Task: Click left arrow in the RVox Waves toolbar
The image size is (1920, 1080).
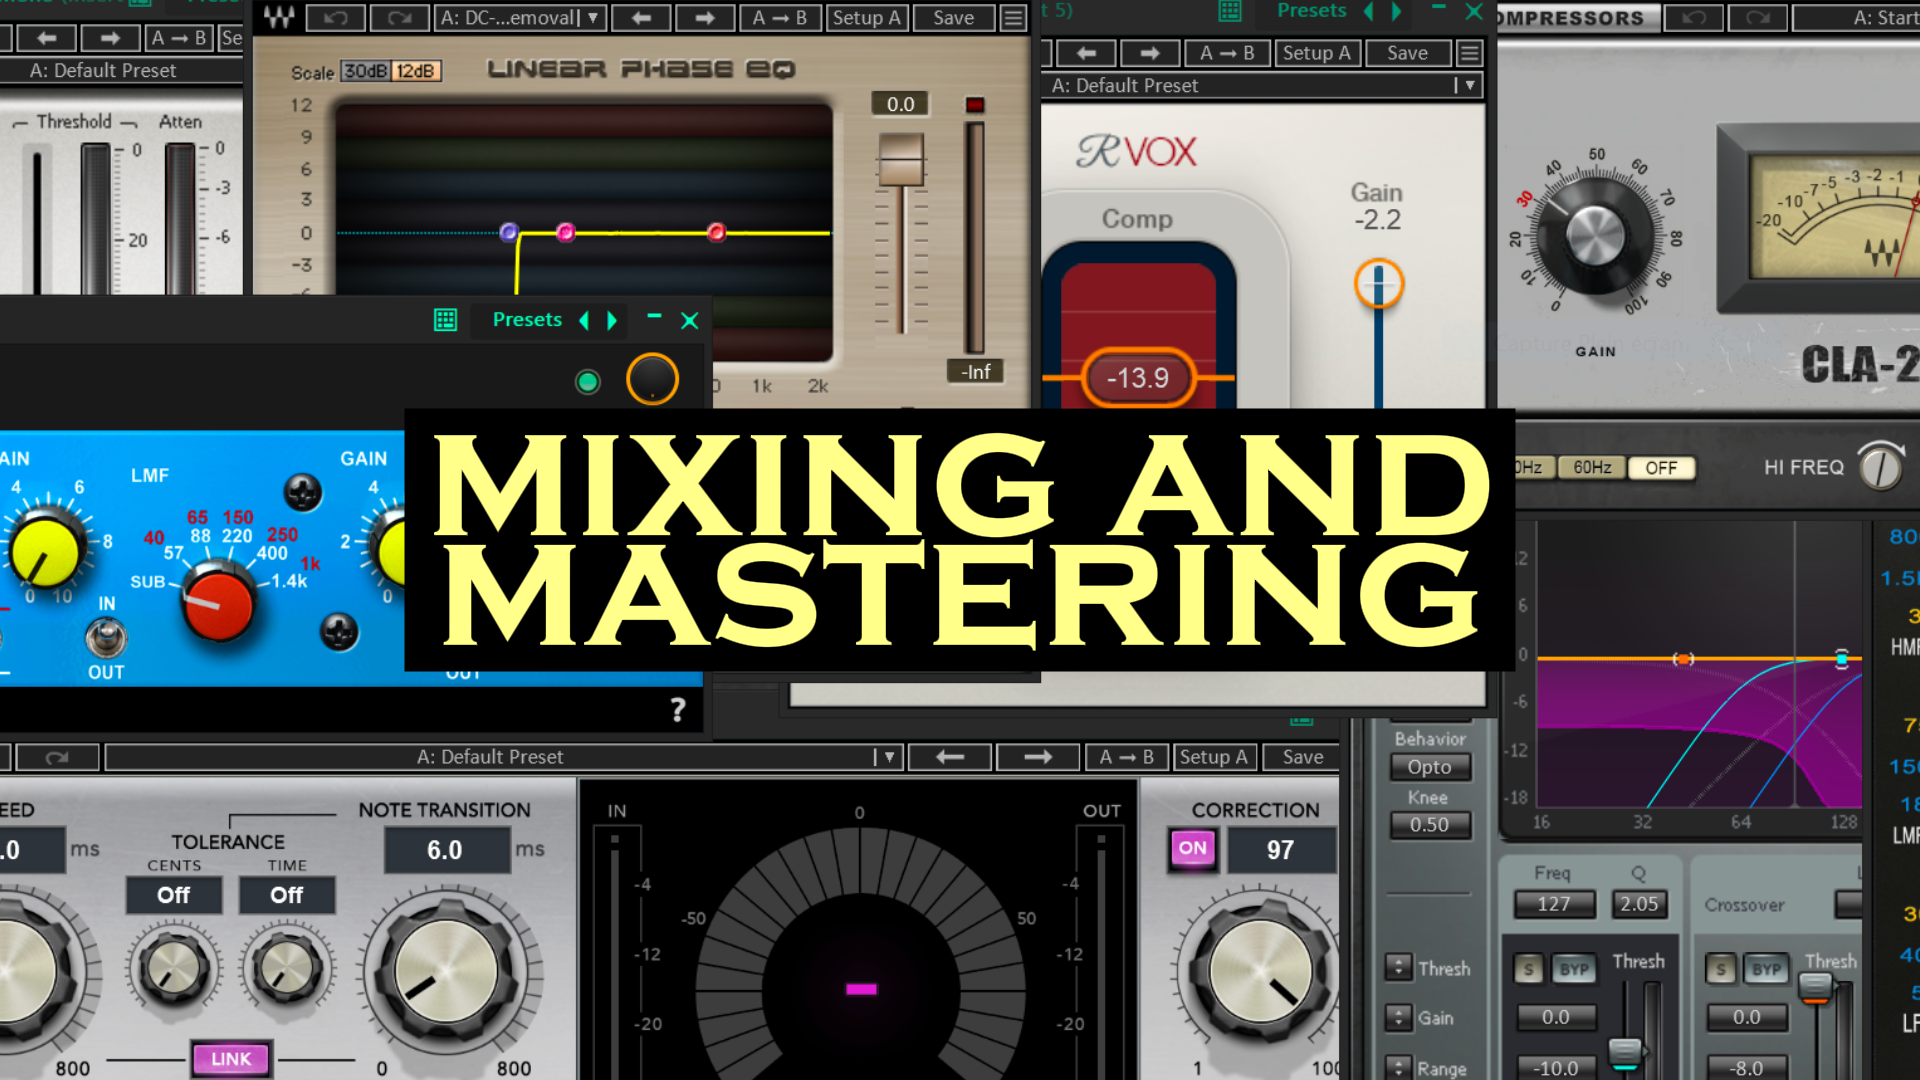Action: (x=1086, y=53)
